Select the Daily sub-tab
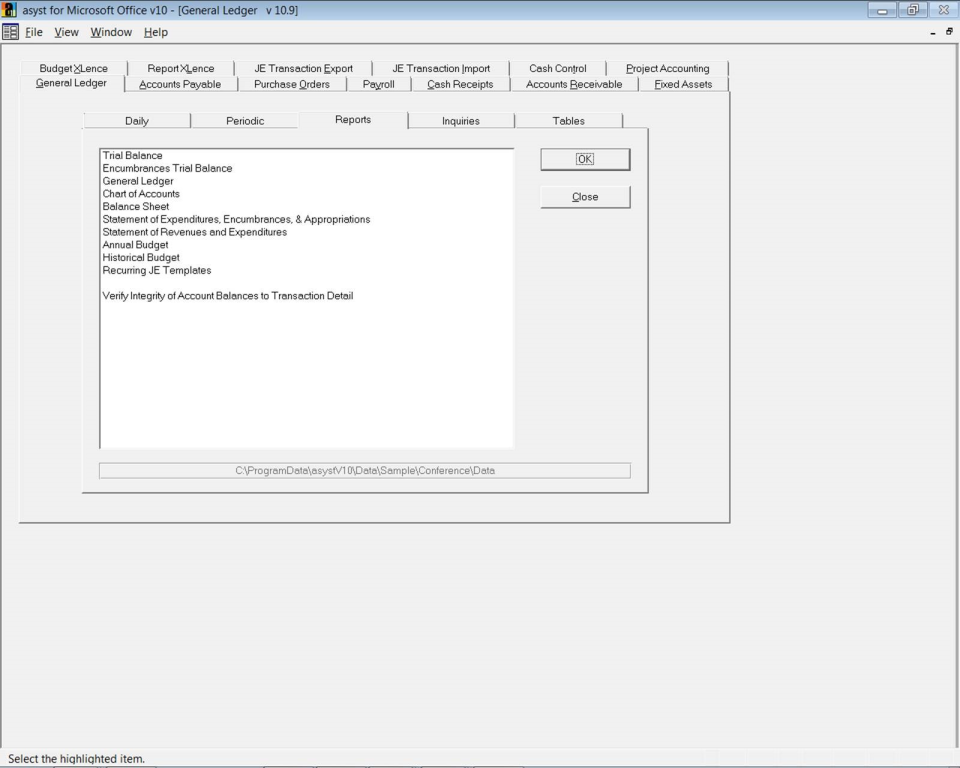960x768 pixels. [137, 121]
